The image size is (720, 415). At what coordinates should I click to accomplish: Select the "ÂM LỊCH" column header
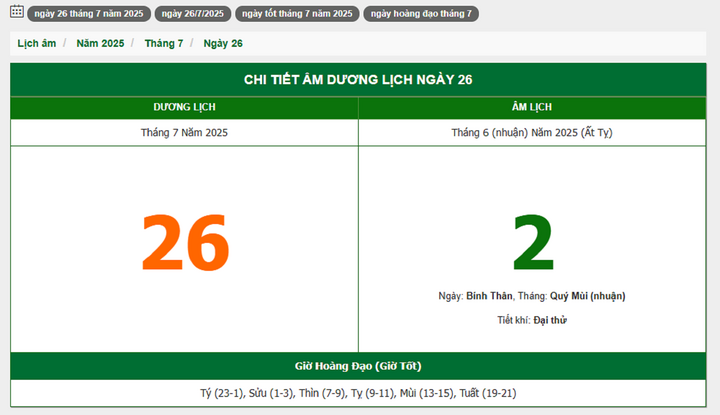(532, 107)
